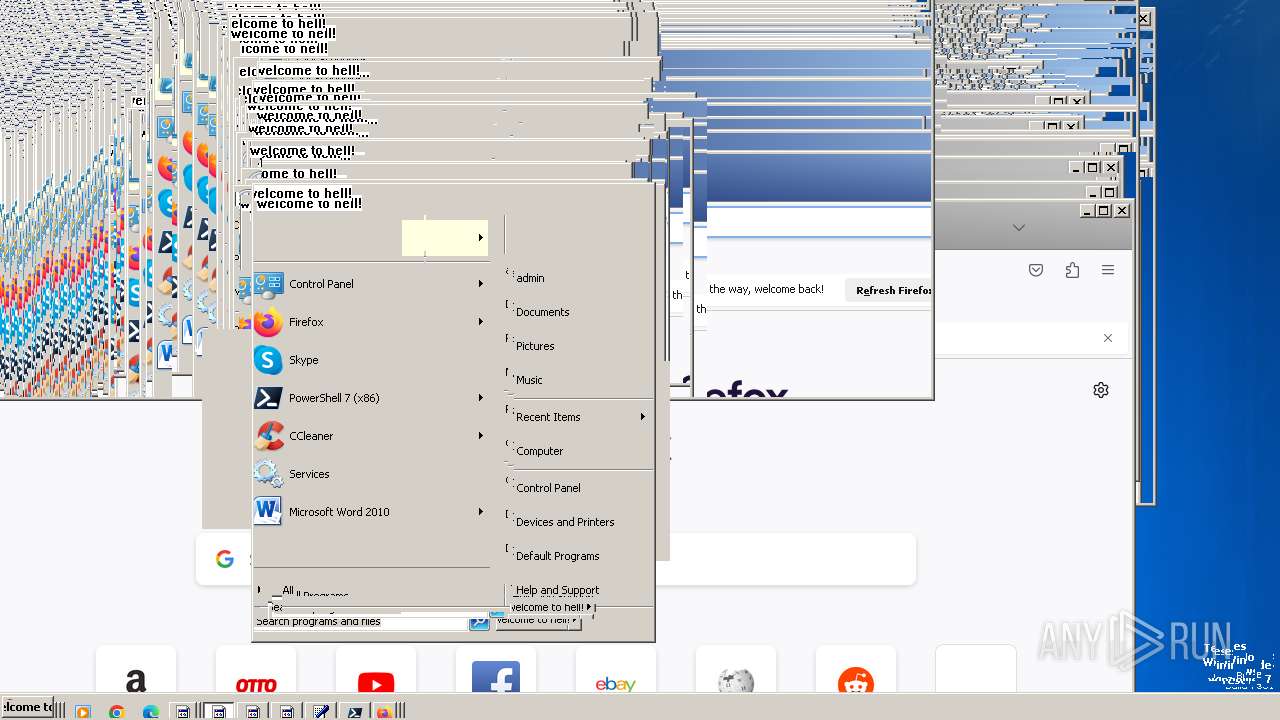Open Control Panel in the right Start column
This screenshot has height=720, width=1280.
pyautogui.click(x=548, y=488)
